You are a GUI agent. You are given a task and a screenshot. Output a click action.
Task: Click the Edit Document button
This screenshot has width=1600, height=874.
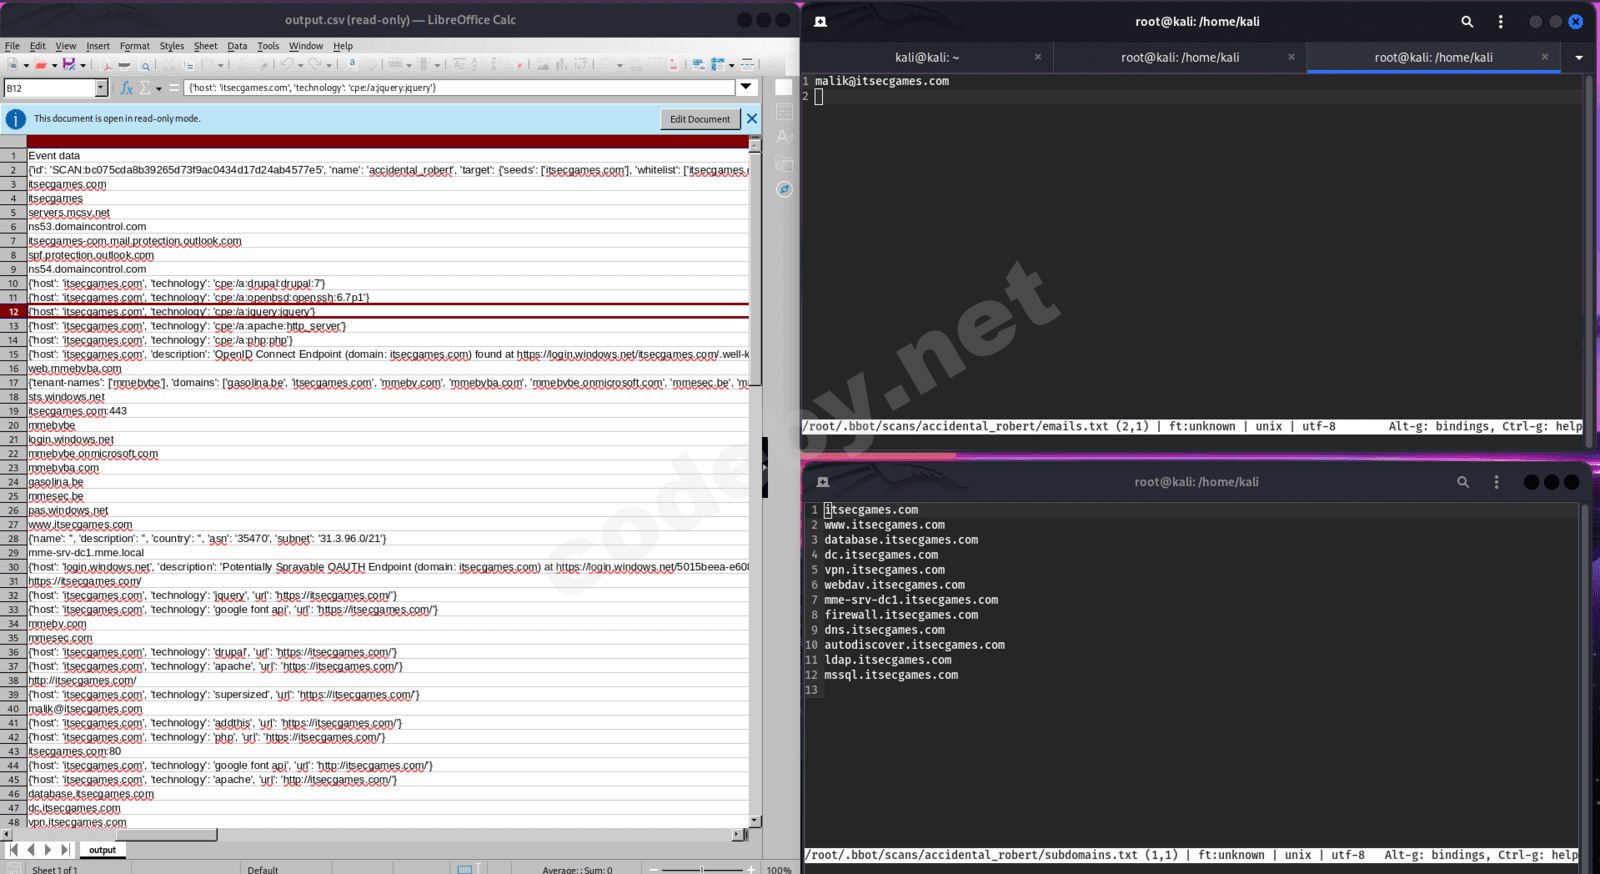click(699, 119)
